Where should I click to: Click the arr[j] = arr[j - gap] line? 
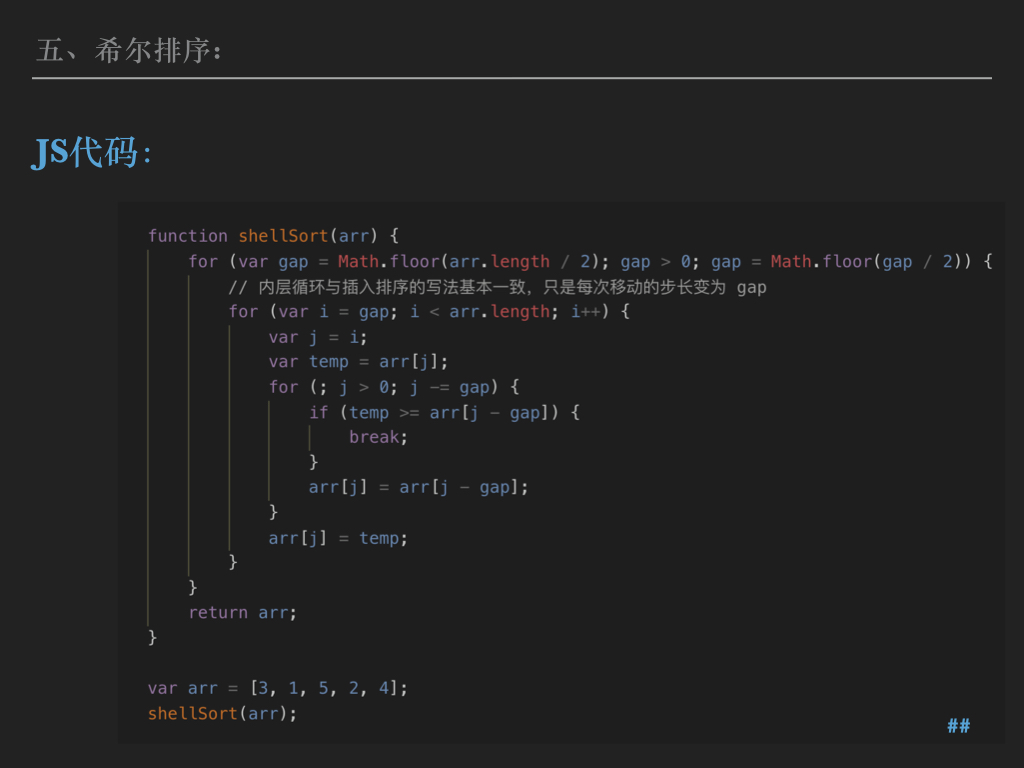418,487
